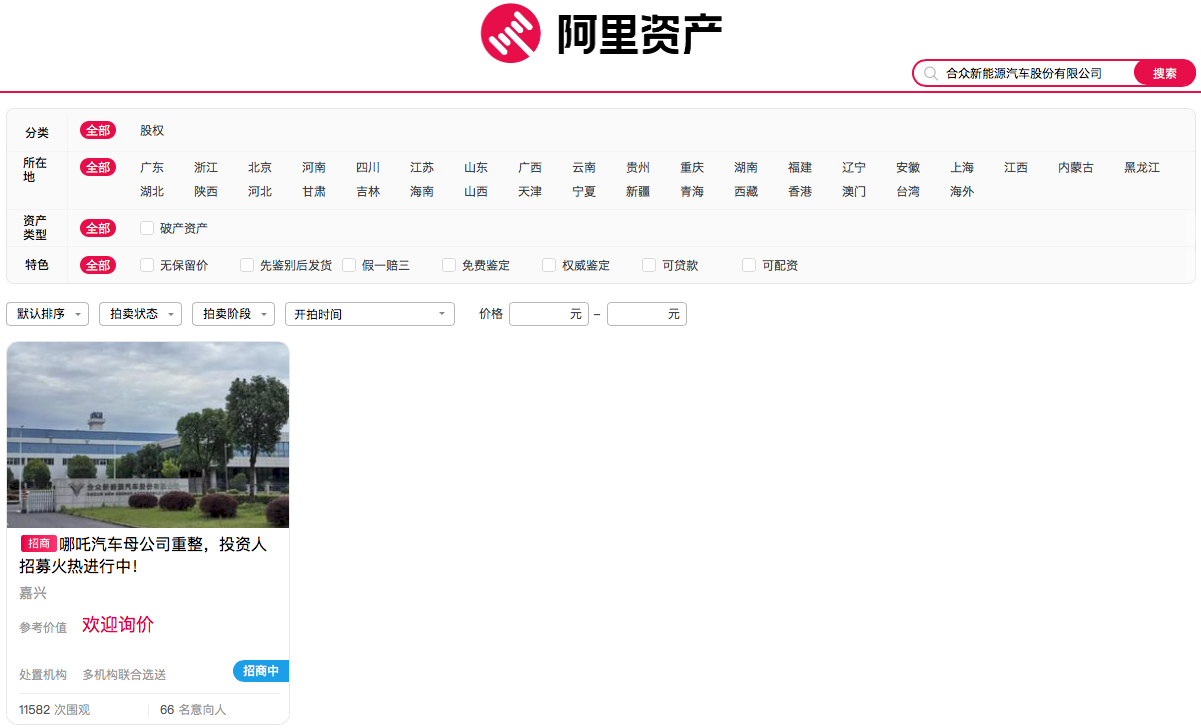This screenshot has height=728, width=1201.
Task: Select 全部 in 所在地 row
Action: [98, 167]
